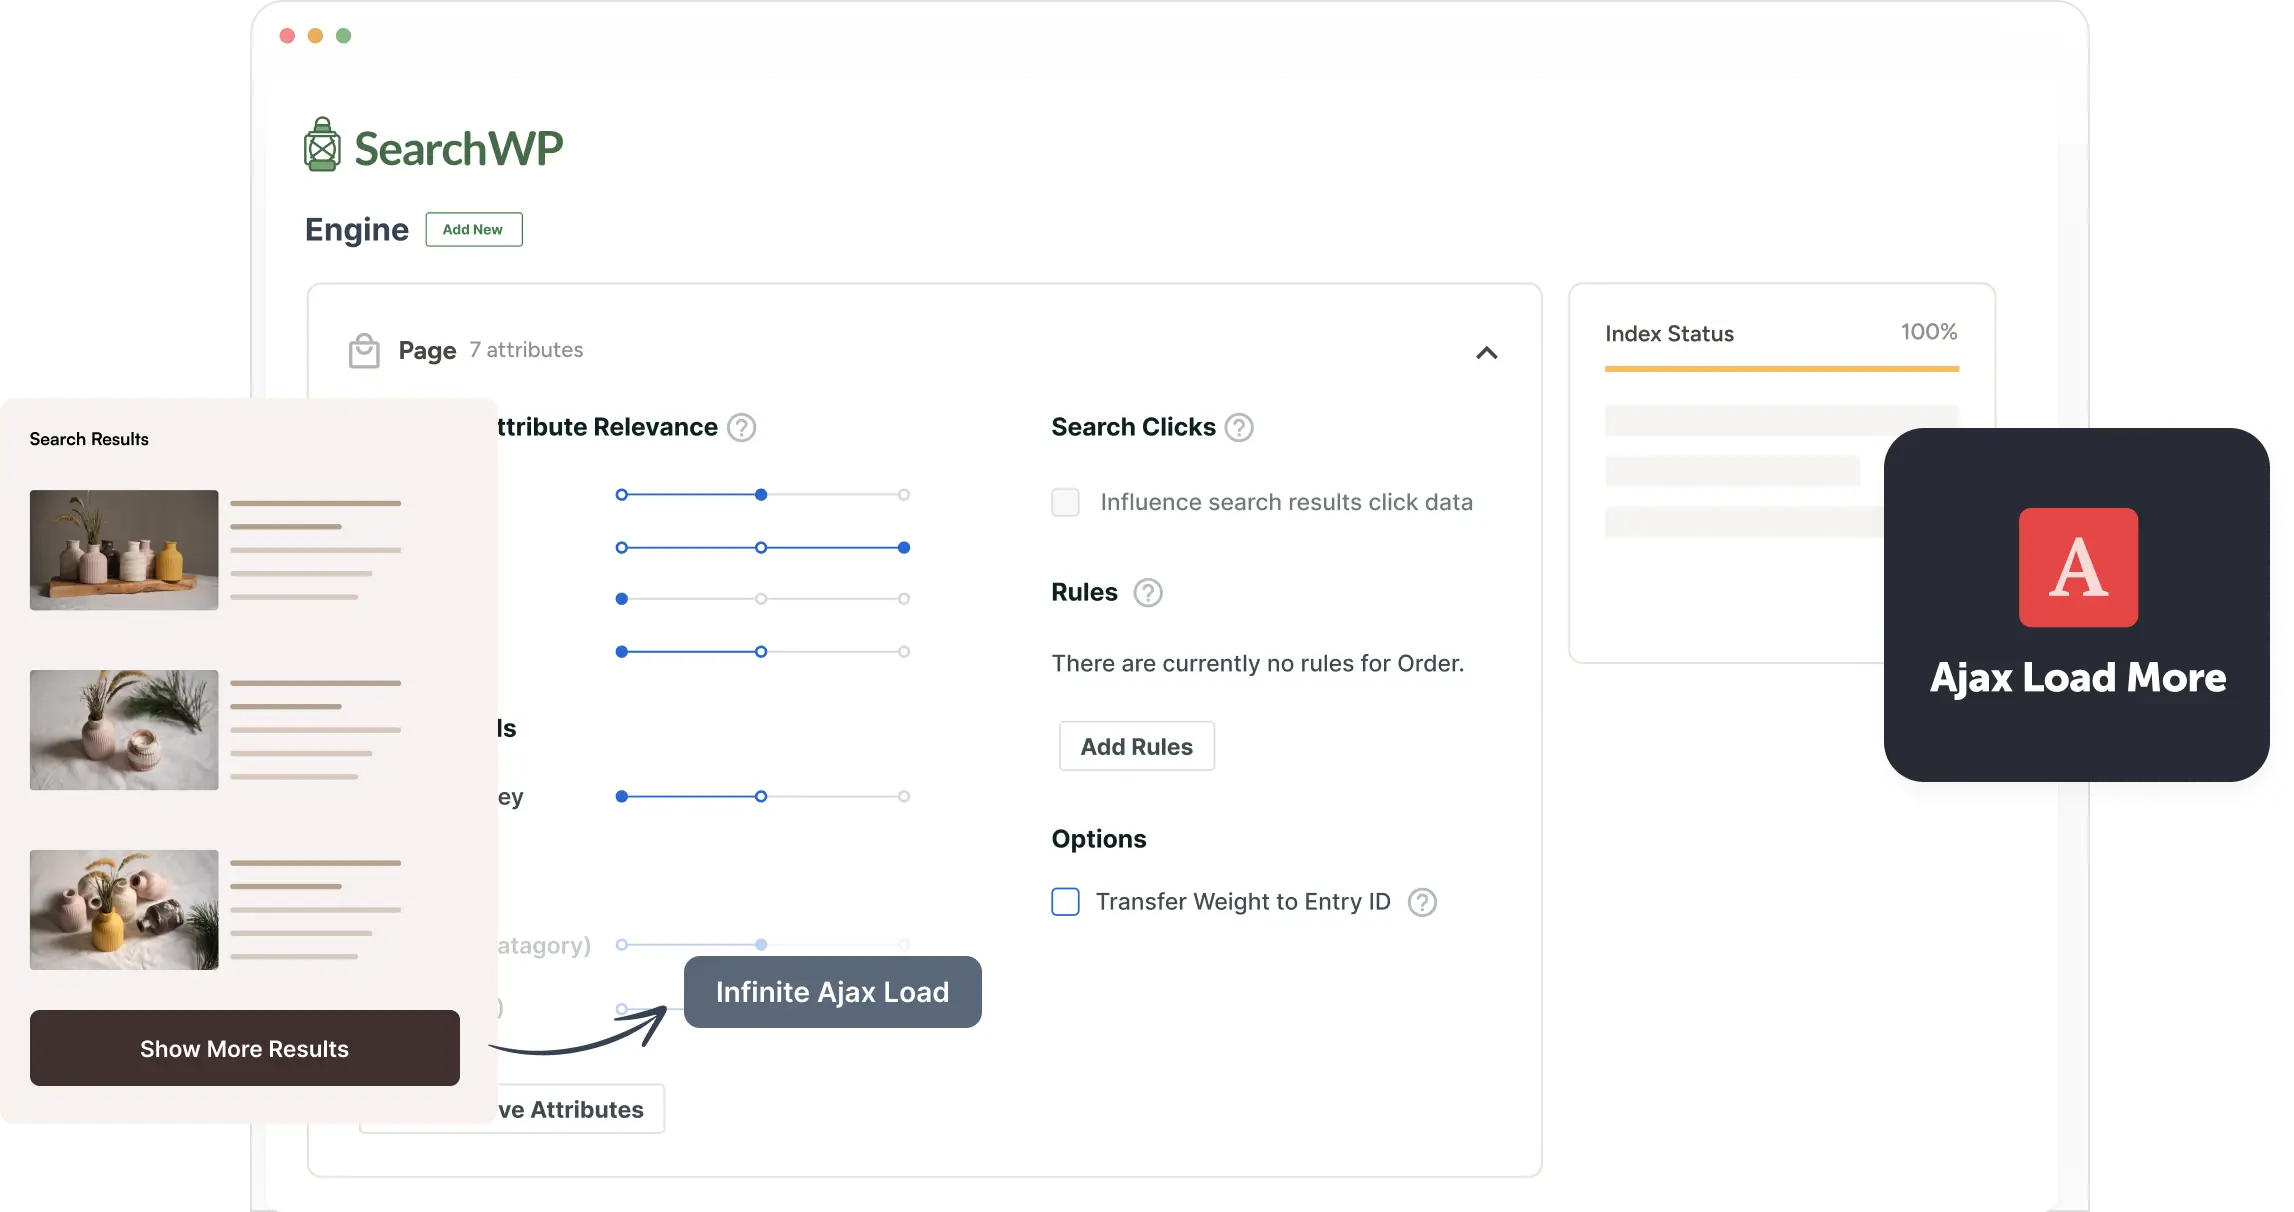Open the Search Clicks help tooltip
Viewport: 2294px width, 1212px height.
click(1238, 427)
